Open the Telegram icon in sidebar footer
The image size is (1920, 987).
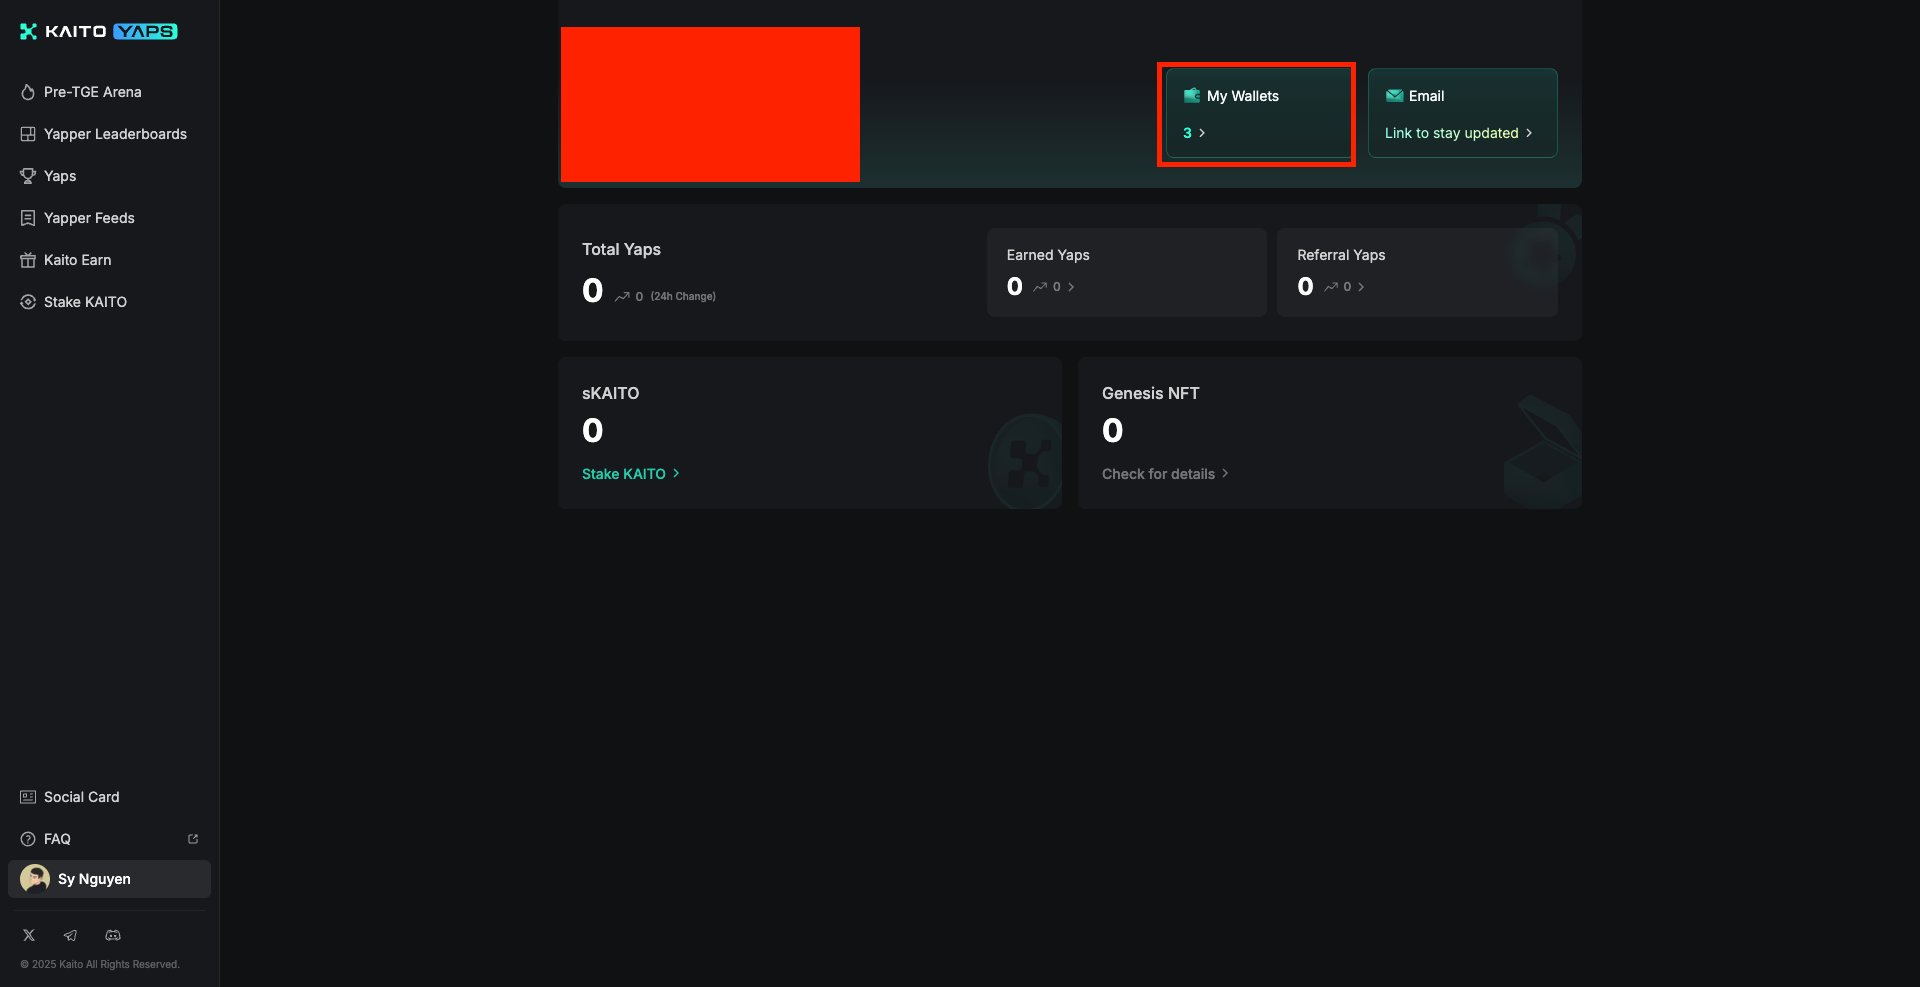(x=70, y=935)
